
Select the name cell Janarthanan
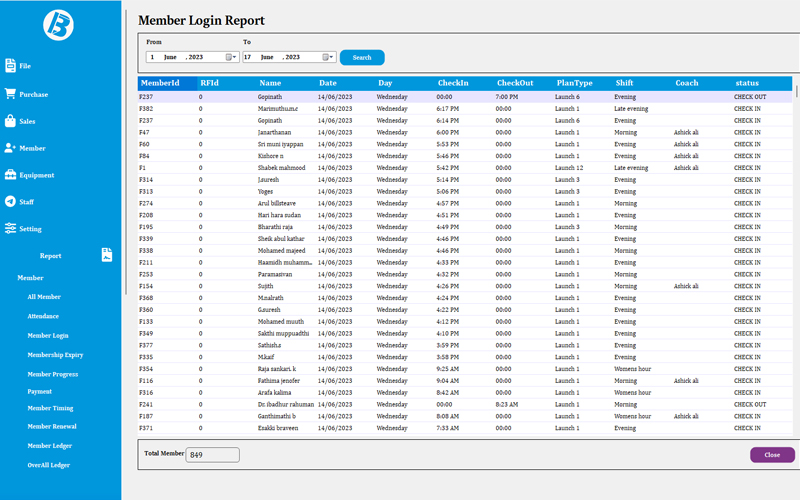[274, 132]
